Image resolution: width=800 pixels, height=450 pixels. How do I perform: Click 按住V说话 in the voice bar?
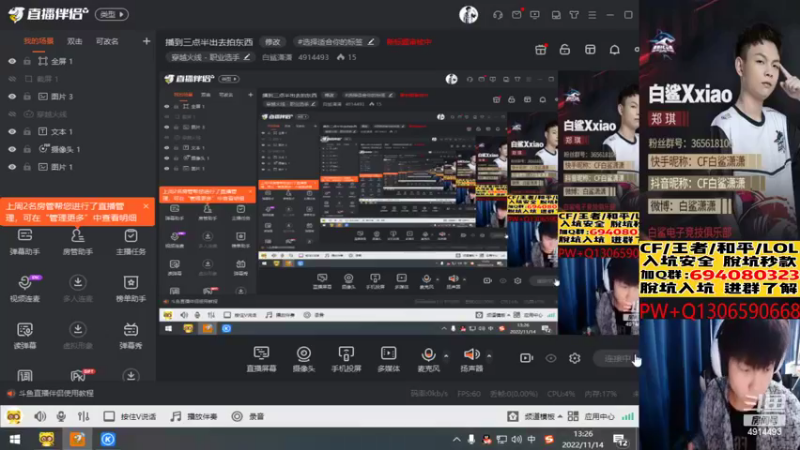(x=131, y=416)
